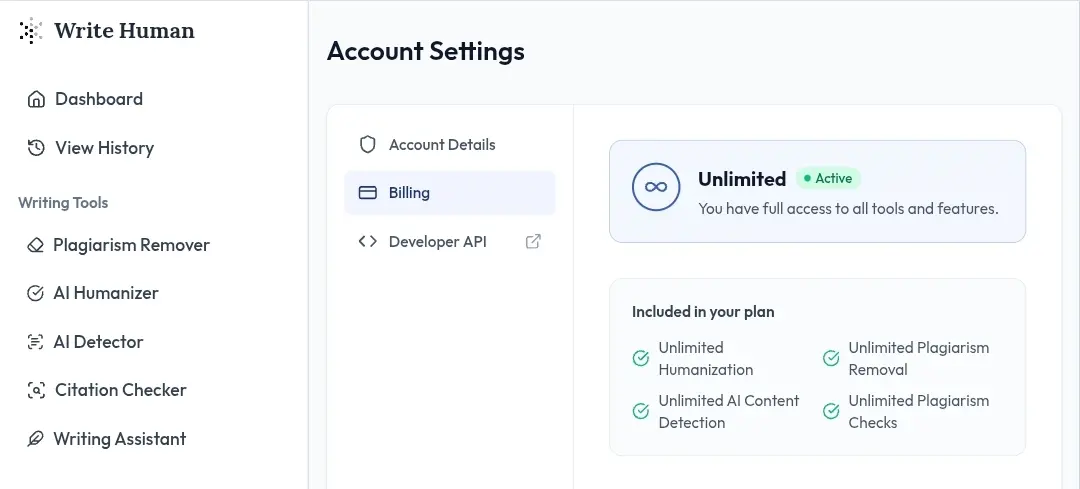This screenshot has height=489, width=1080.
Task: Click the check icon beside Unlimited Plagiarism Checks
Action: click(x=831, y=411)
